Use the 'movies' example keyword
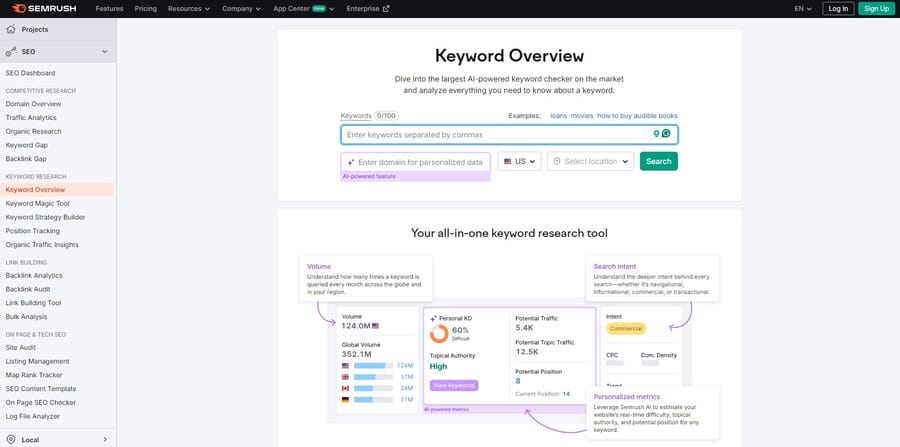Viewport: 900px width, 447px height. click(x=582, y=116)
